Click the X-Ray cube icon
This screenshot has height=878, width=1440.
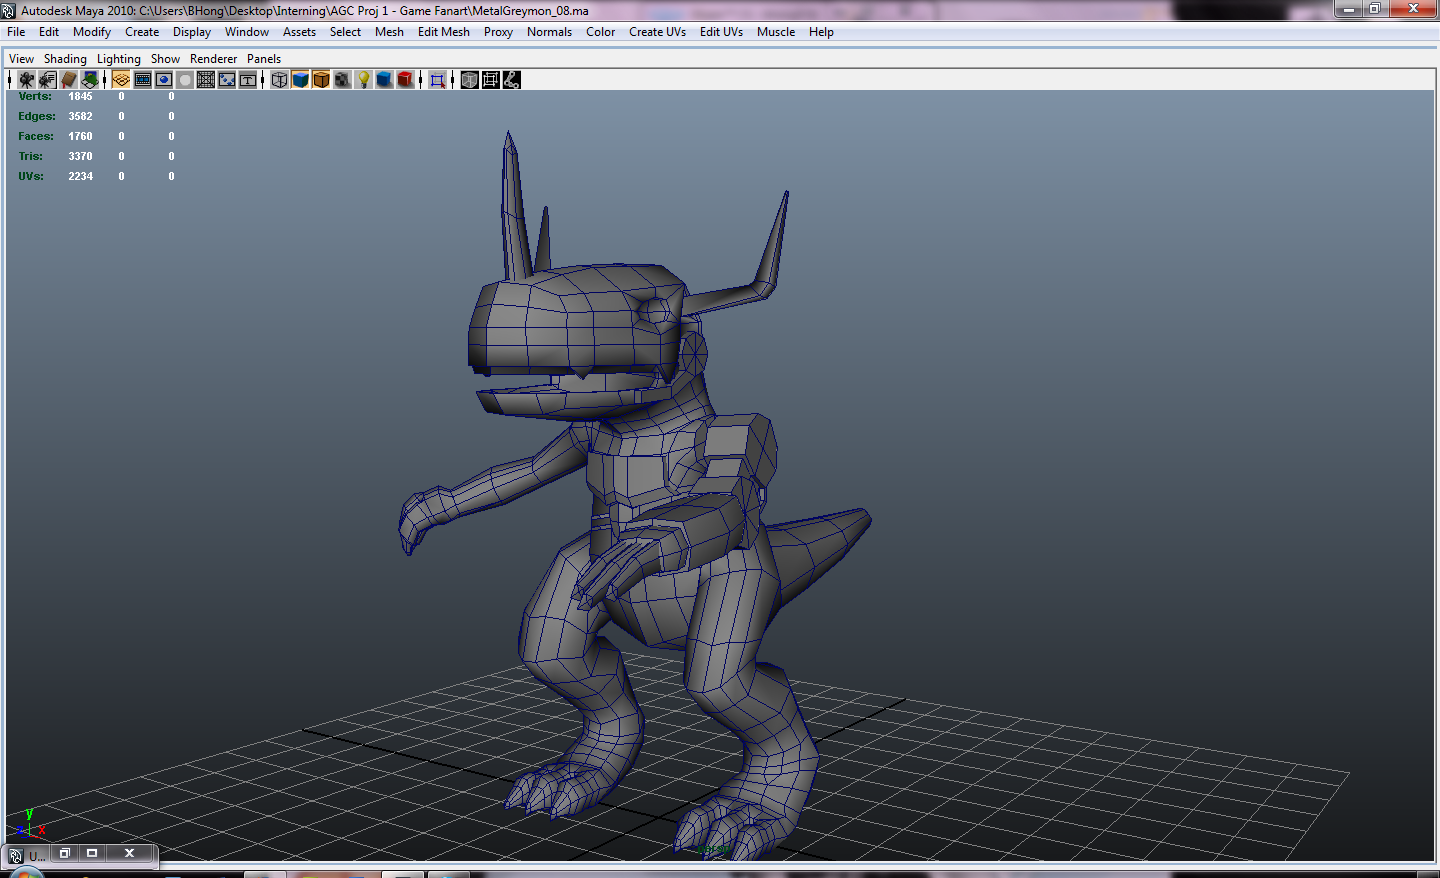coord(469,80)
